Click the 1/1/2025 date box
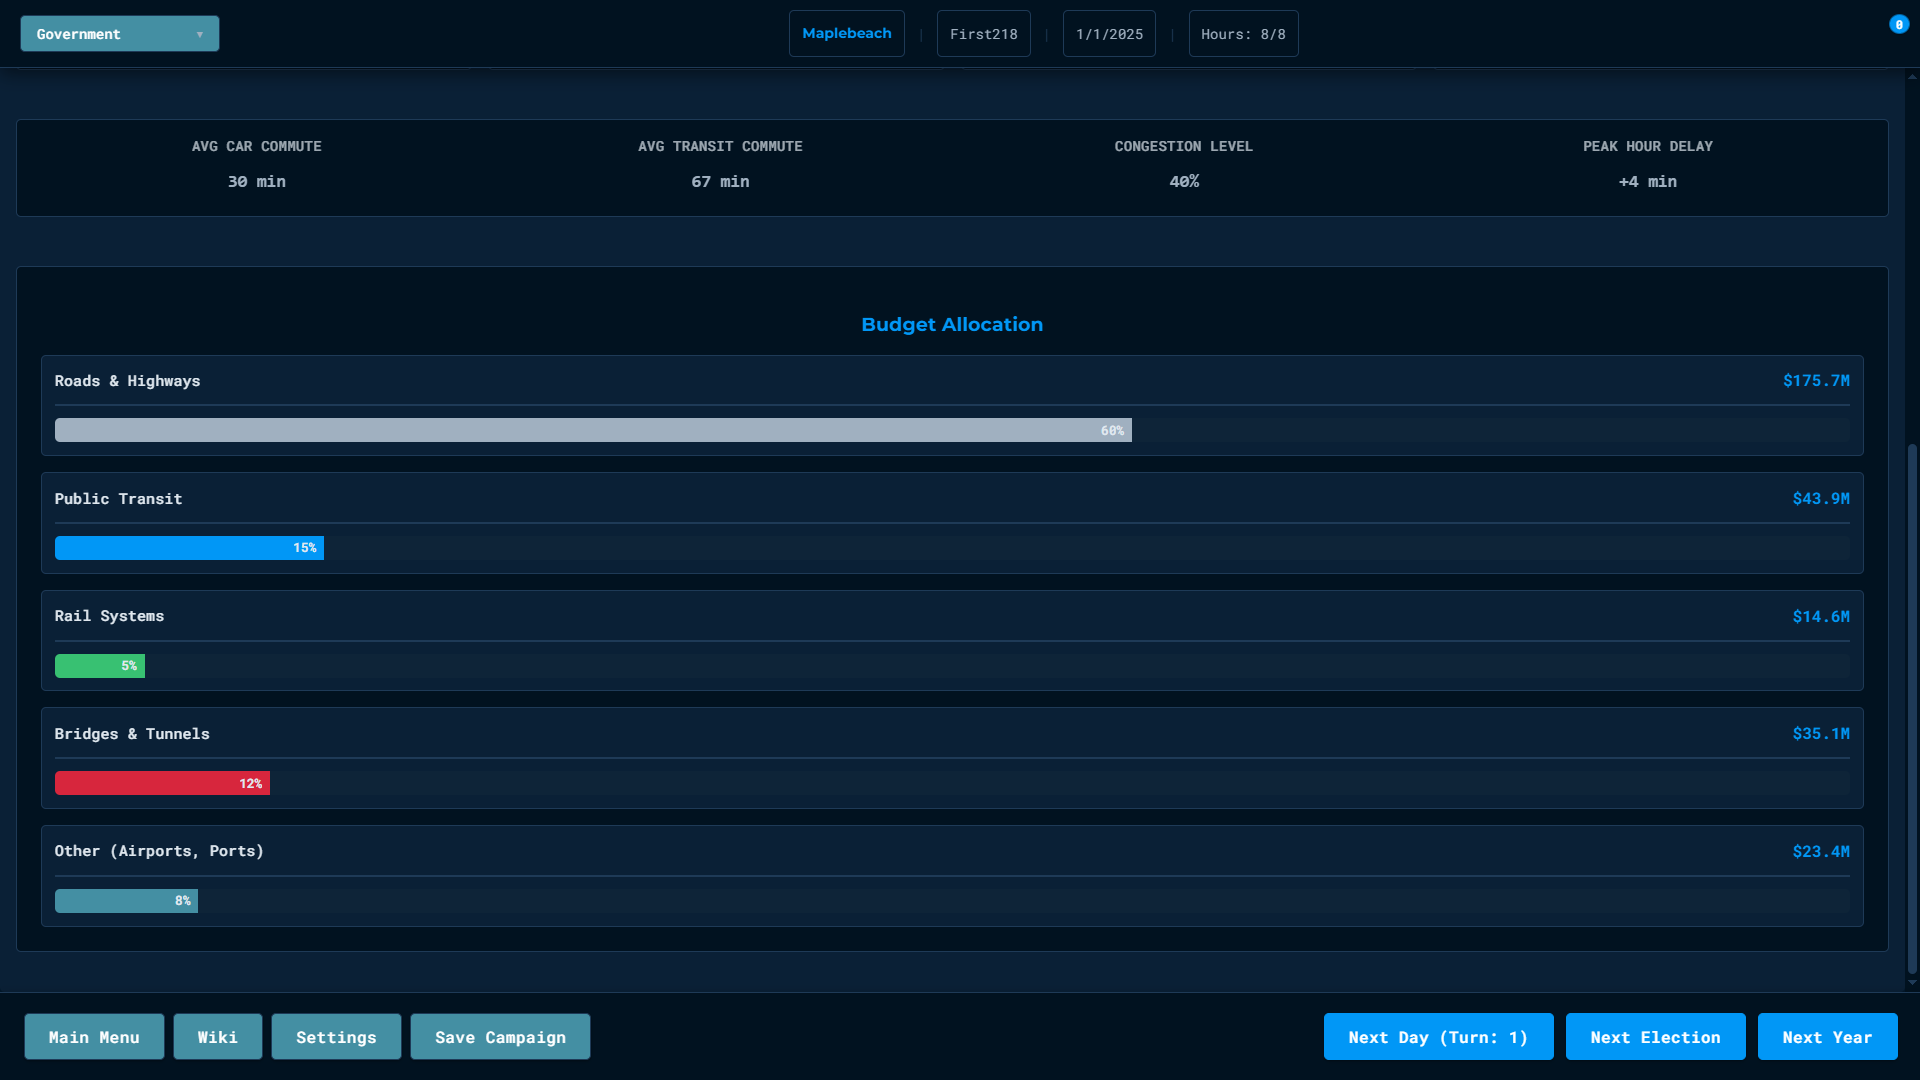The height and width of the screenshot is (1080, 1920). tap(1109, 34)
